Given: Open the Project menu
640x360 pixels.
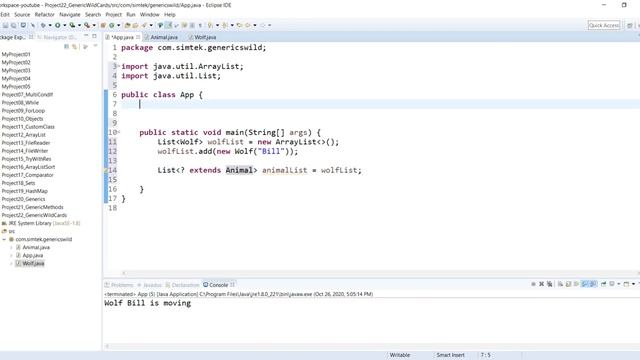Looking at the screenshot, I should point(113,14).
